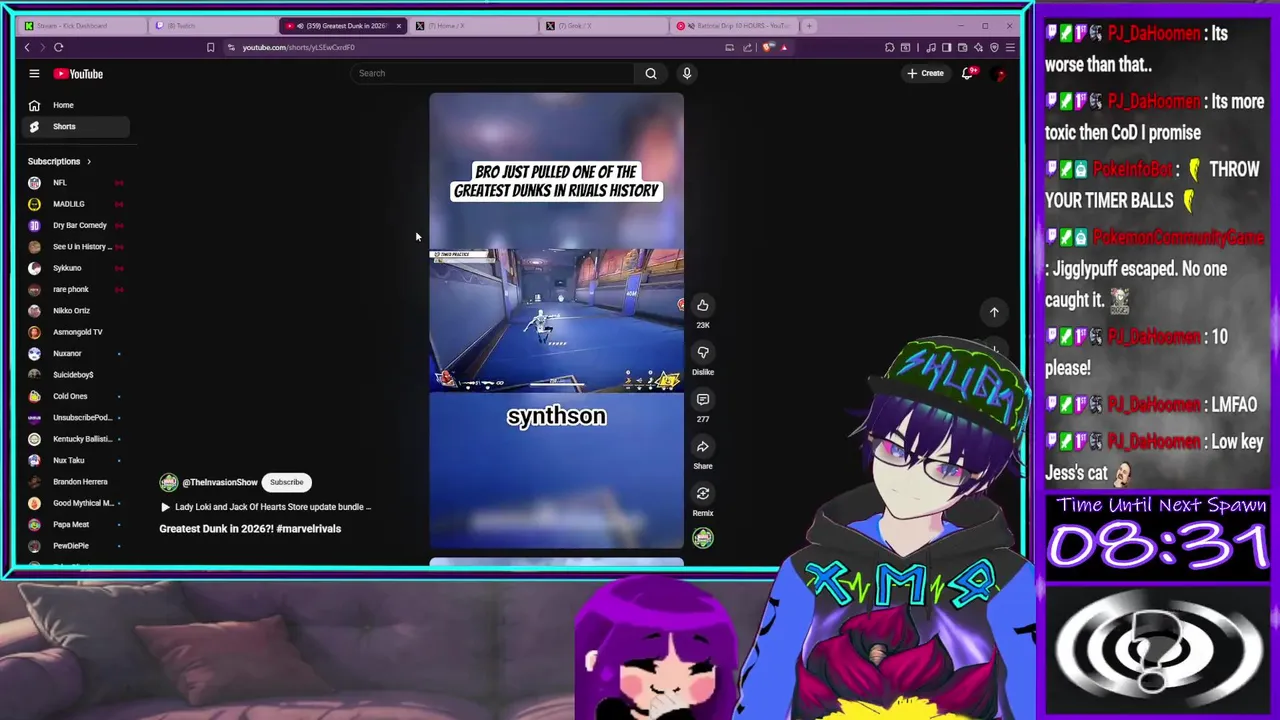Viewport: 1280px width, 720px height.
Task: Navigate back in the browser
Action: point(27,47)
